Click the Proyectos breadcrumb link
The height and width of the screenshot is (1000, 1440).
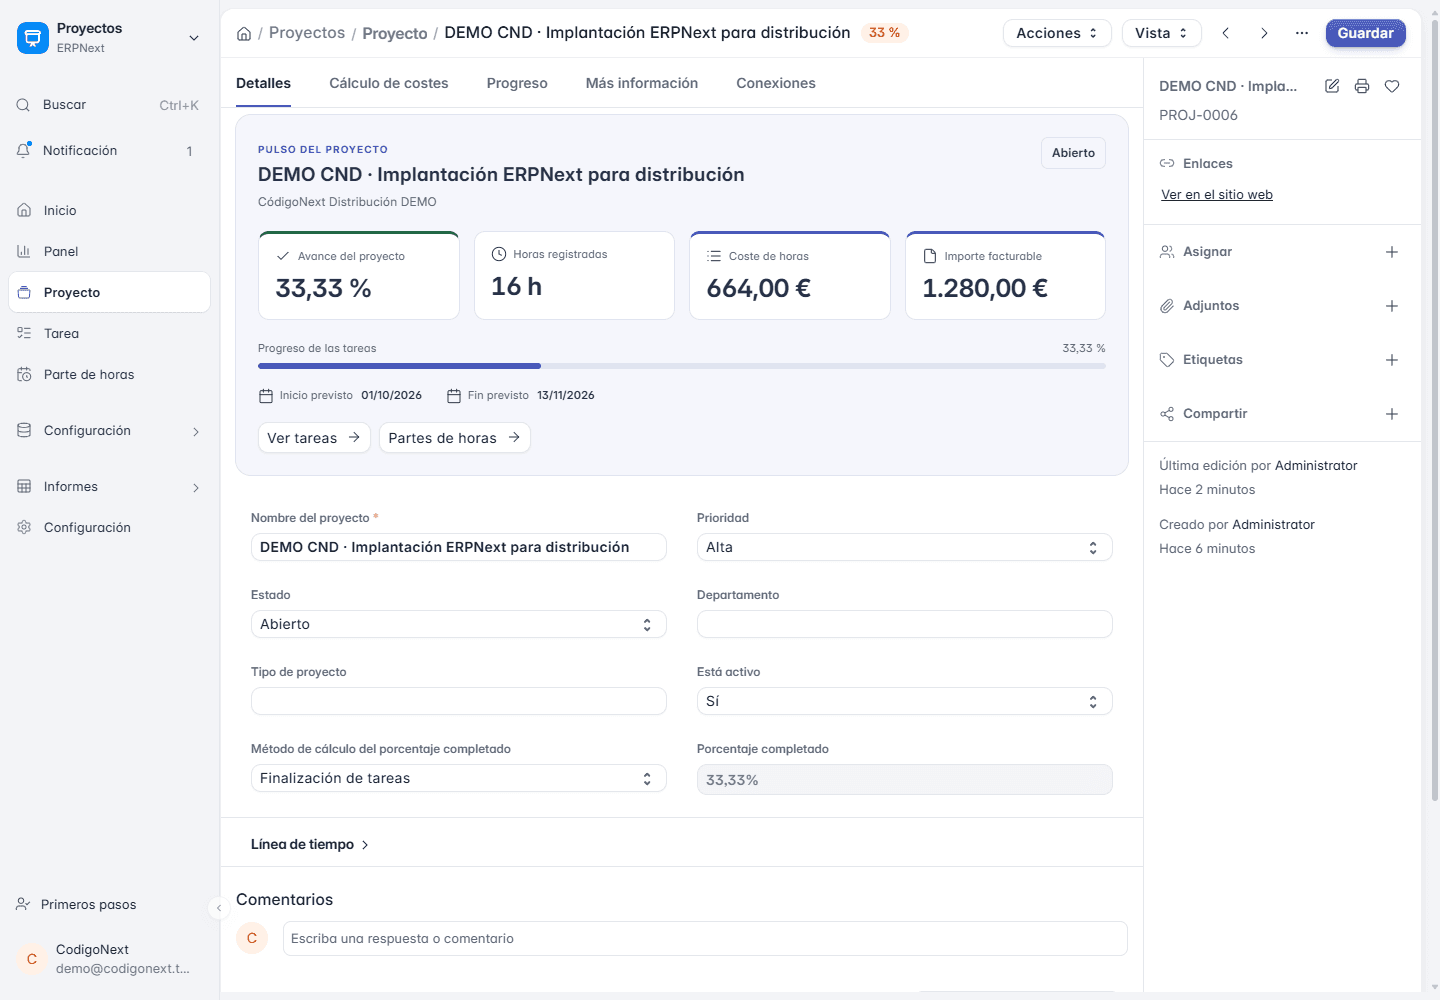(307, 33)
